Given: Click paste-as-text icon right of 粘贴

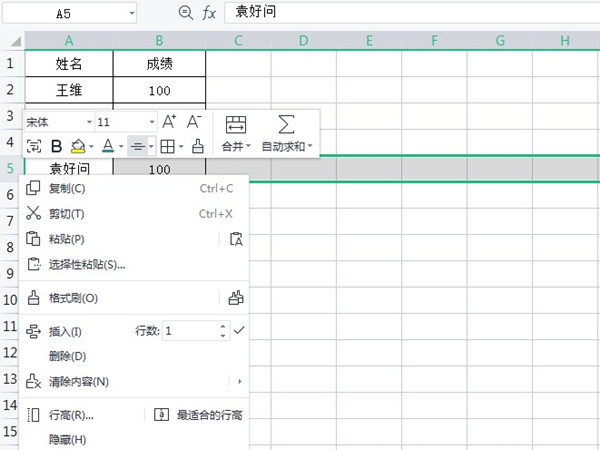Looking at the screenshot, I should [236, 239].
